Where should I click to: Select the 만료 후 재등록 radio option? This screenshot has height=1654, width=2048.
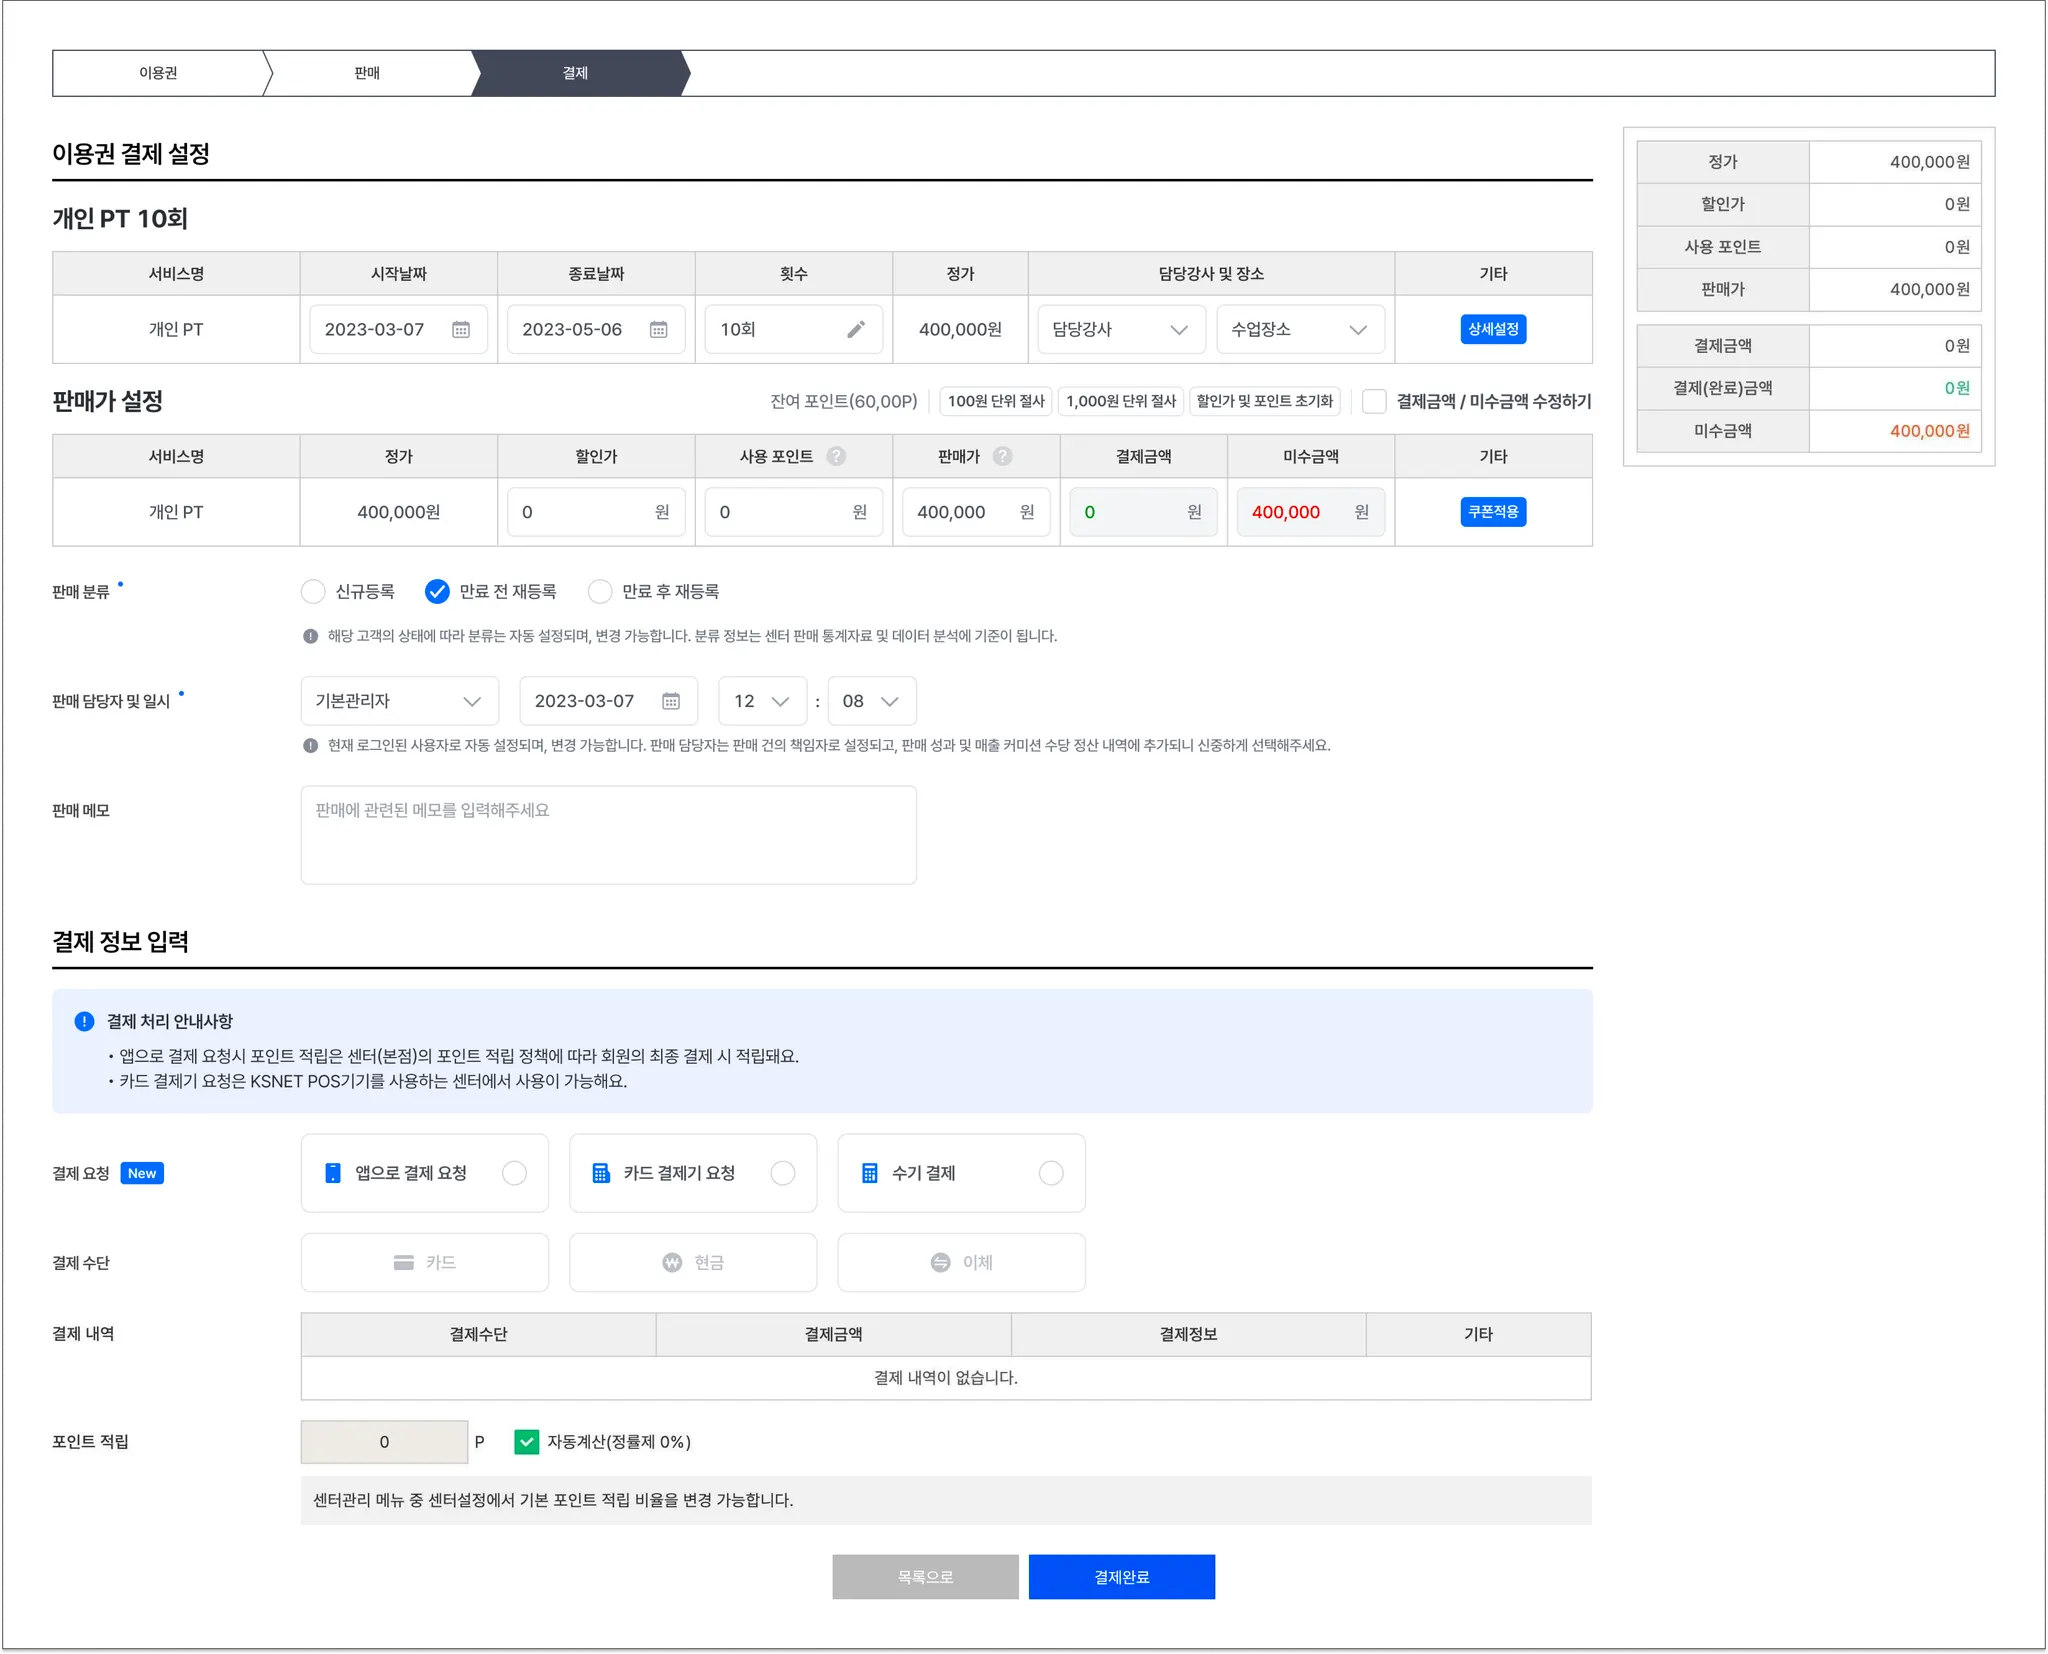click(600, 592)
